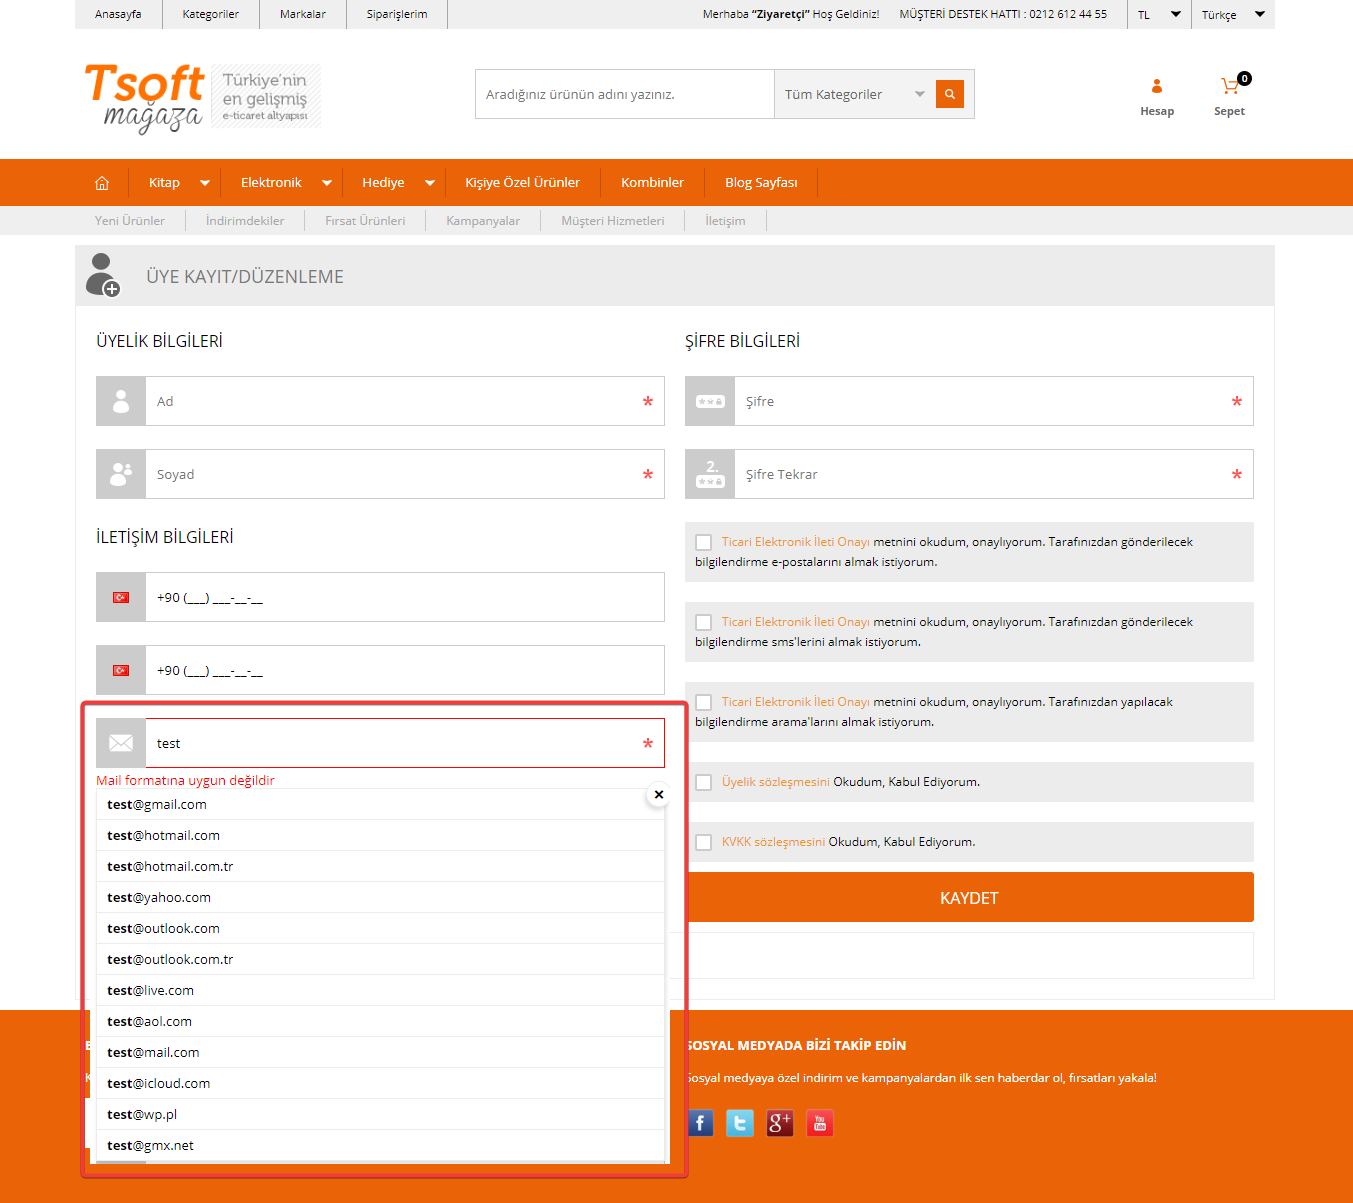Open the Türkçe language dropdown
Image resolution: width=1353 pixels, height=1203 pixels.
click(x=1233, y=14)
